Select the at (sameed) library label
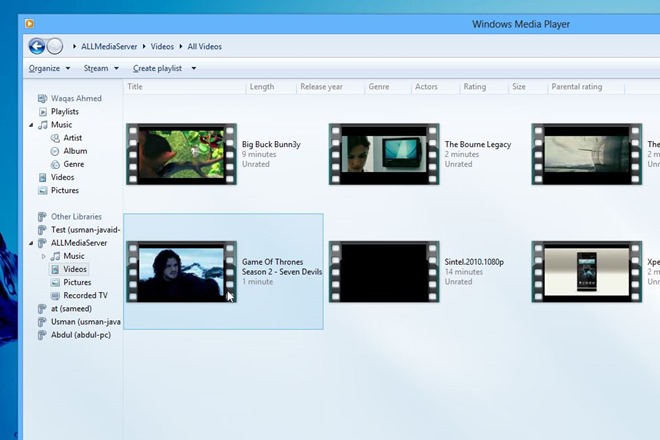Image resolution: width=660 pixels, height=440 pixels. 71,309
